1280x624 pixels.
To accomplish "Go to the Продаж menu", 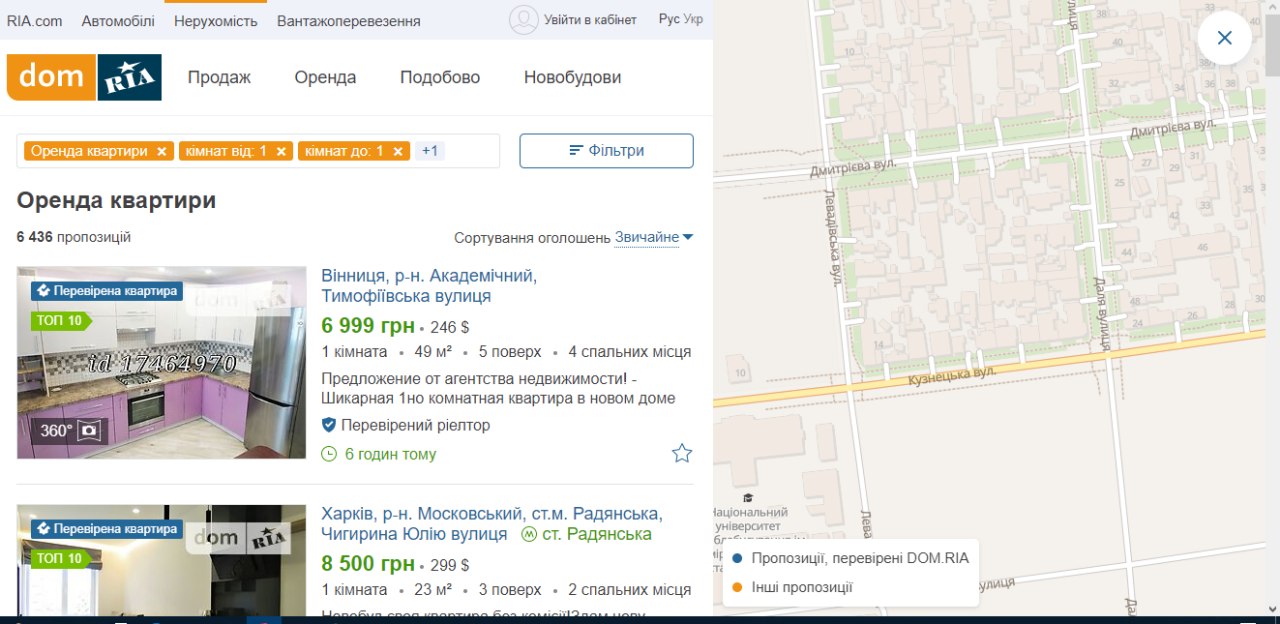I will [x=219, y=77].
